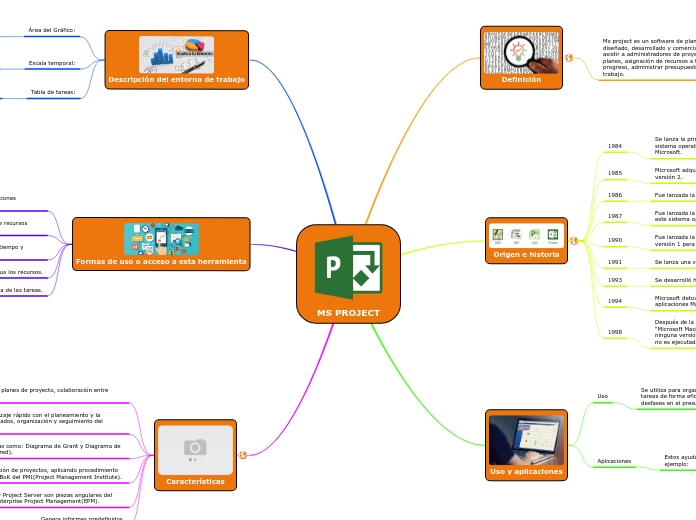Viewport: 696px width, 520px height.
Task: Open the link icon beside Origen e historia
Action: point(574,241)
